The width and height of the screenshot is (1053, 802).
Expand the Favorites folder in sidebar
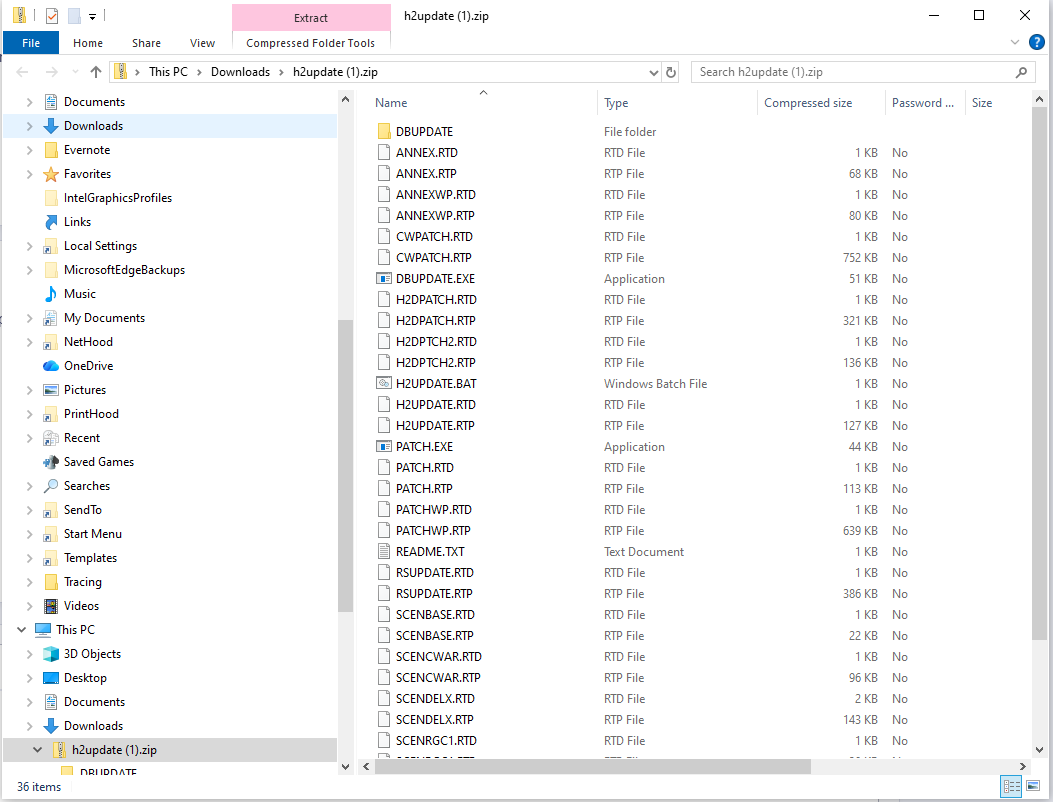(29, 174)
